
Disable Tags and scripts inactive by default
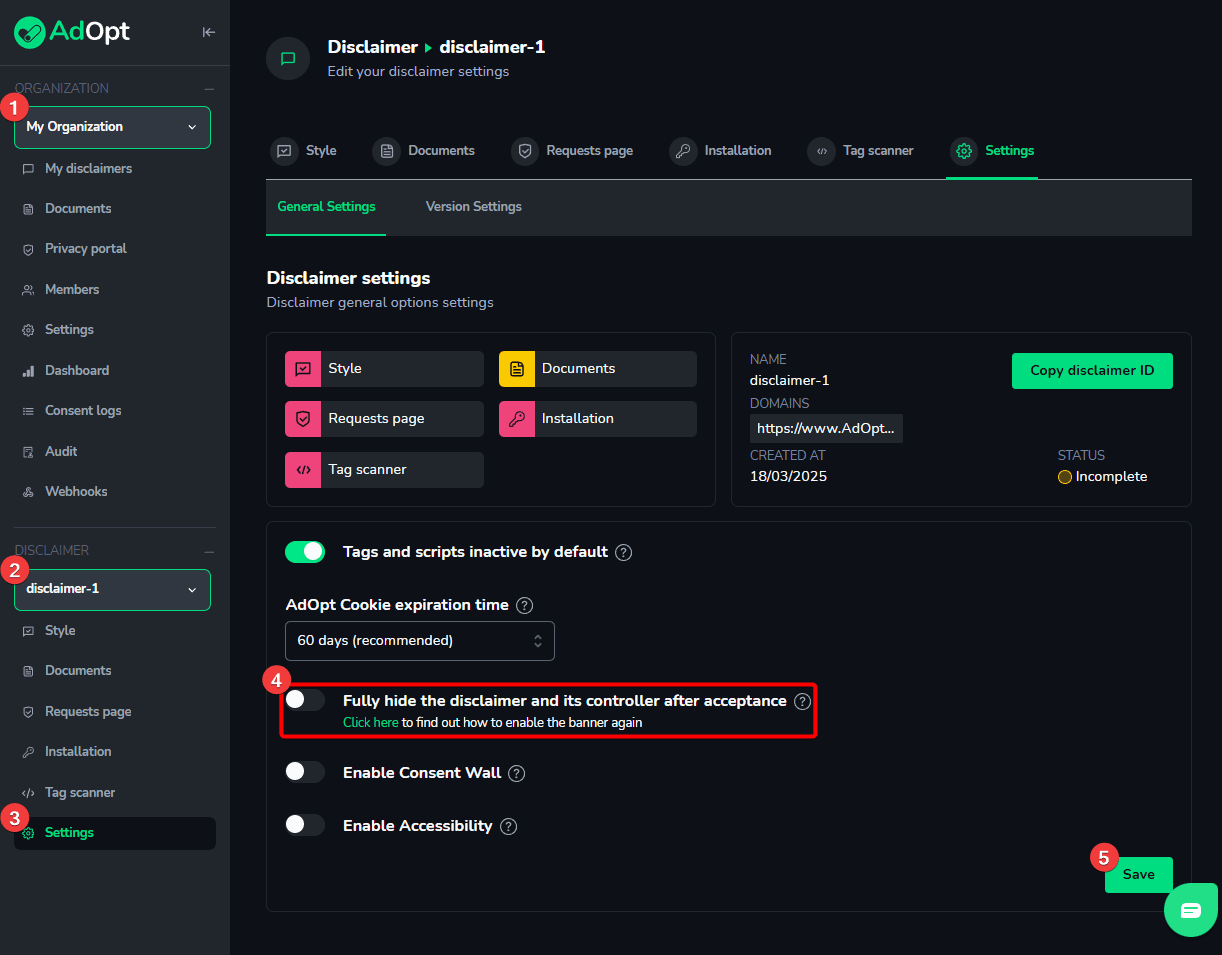[x=305, y=552]
